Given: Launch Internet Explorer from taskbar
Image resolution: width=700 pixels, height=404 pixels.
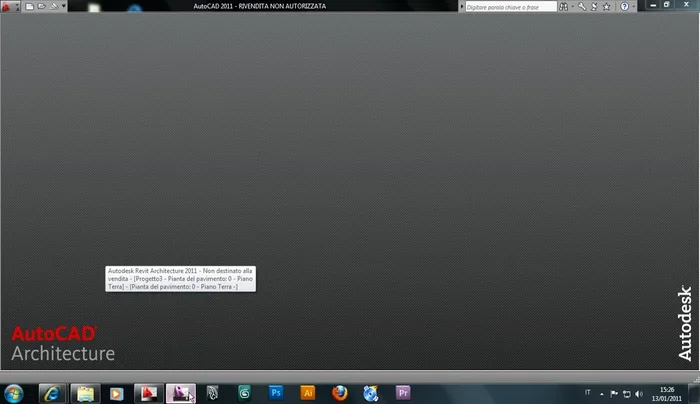Looking at the screenshot, I should [50, 392].
